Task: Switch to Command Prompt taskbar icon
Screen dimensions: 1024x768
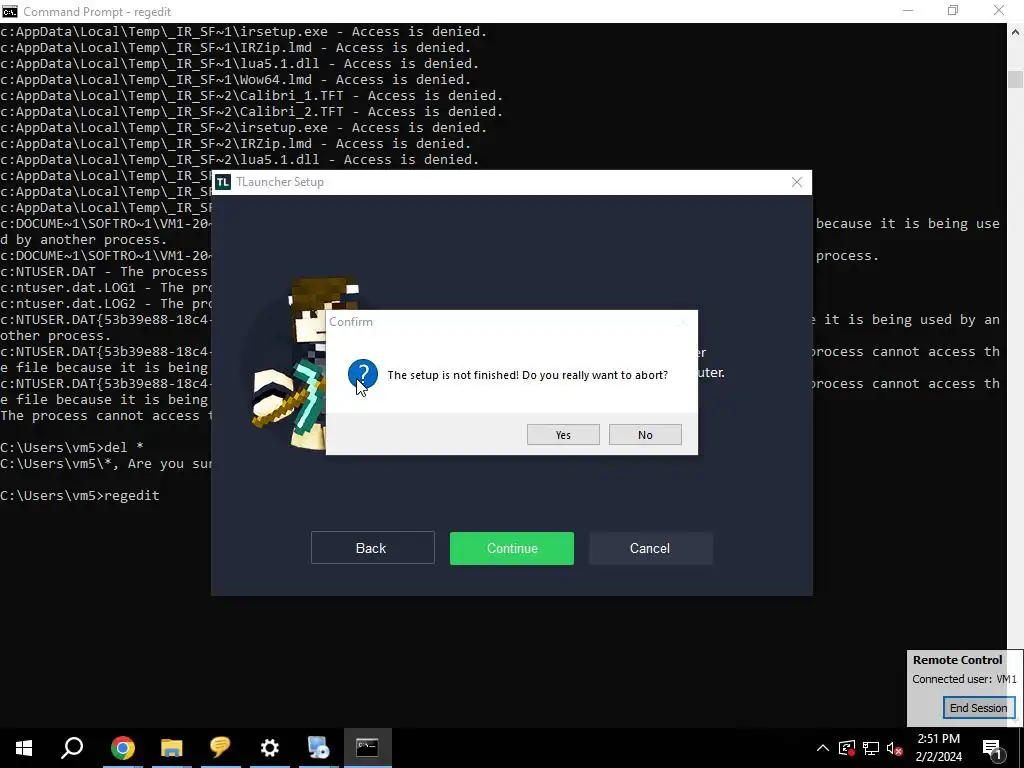Action: [367, 748]
